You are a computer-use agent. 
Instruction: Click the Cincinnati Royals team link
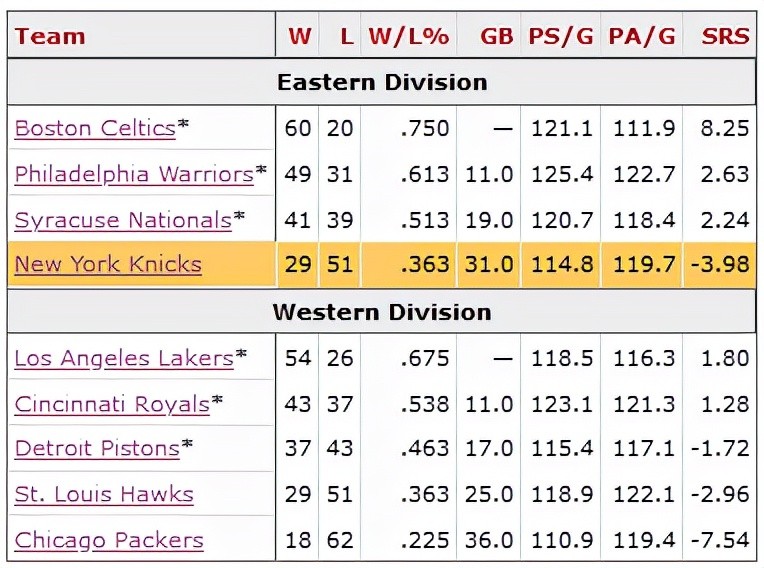112,404
